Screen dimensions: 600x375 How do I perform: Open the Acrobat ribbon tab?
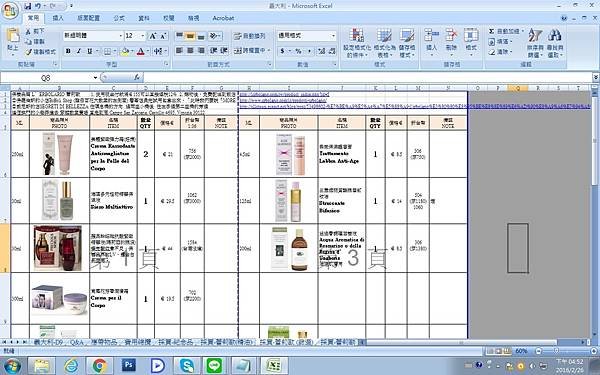(223, 18)
